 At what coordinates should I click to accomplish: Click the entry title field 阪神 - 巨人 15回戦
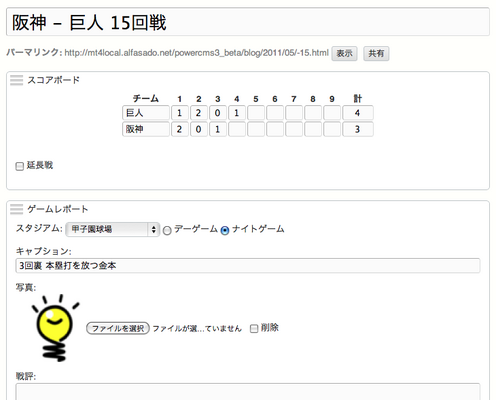click(x=248, y=22)
